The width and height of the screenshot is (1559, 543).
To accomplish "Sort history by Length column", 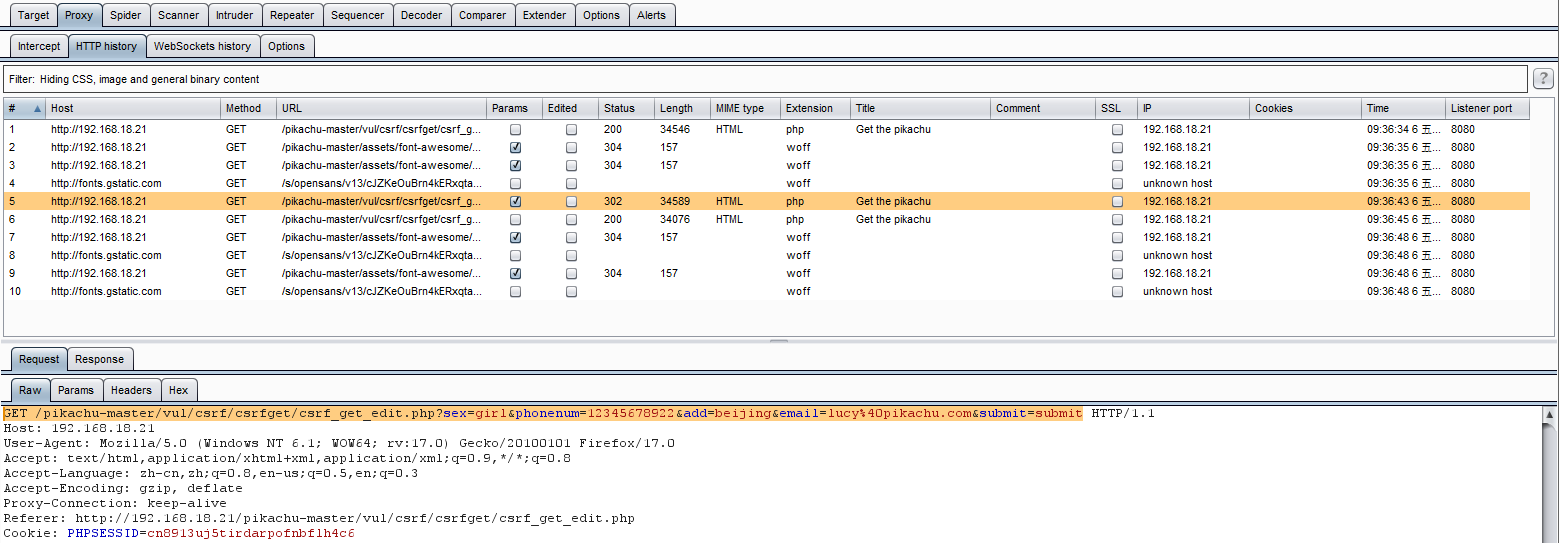I will [682, 108].
